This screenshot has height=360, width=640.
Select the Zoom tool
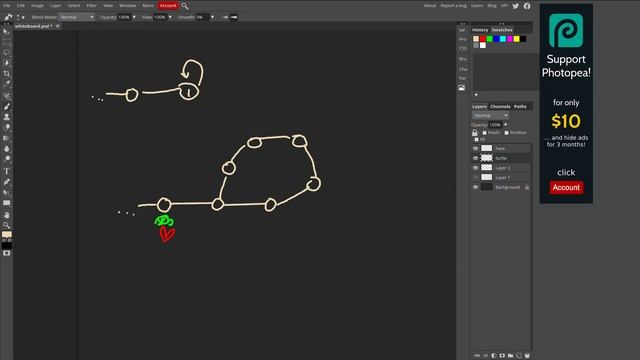click(7, 225)
